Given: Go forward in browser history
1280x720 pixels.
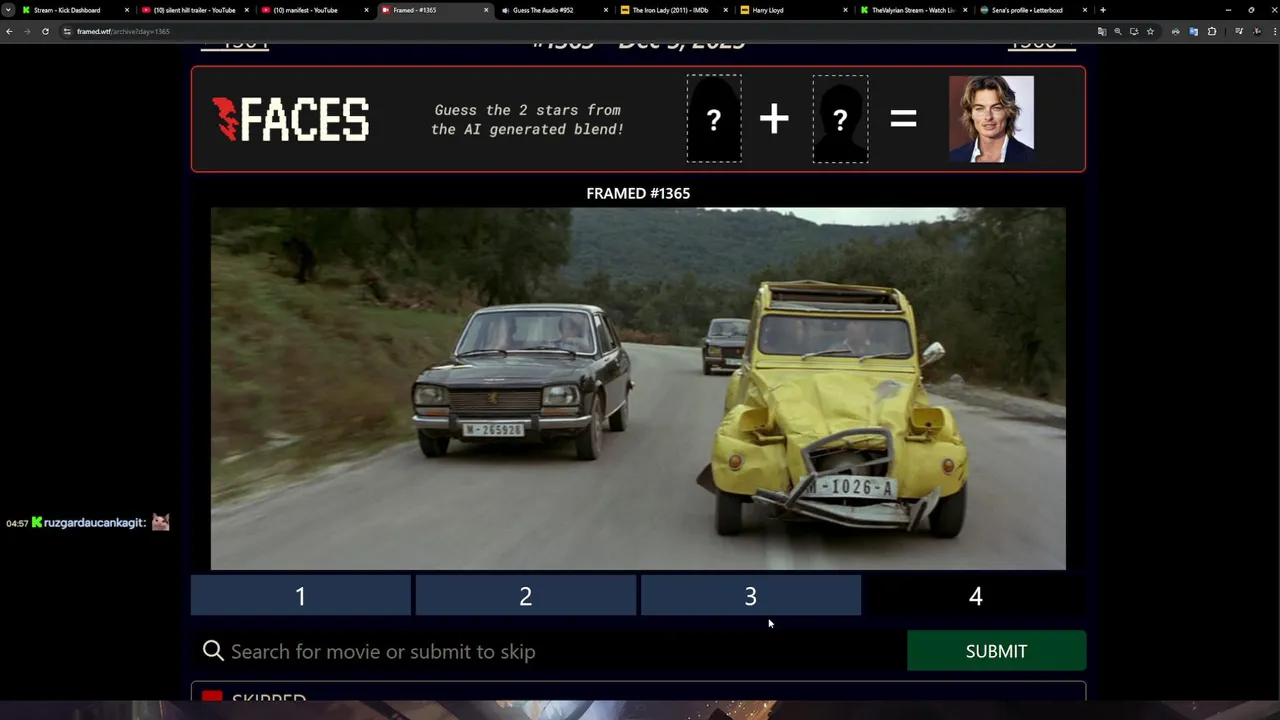Looking at the screenshot, I should click(x=27, y=31).
